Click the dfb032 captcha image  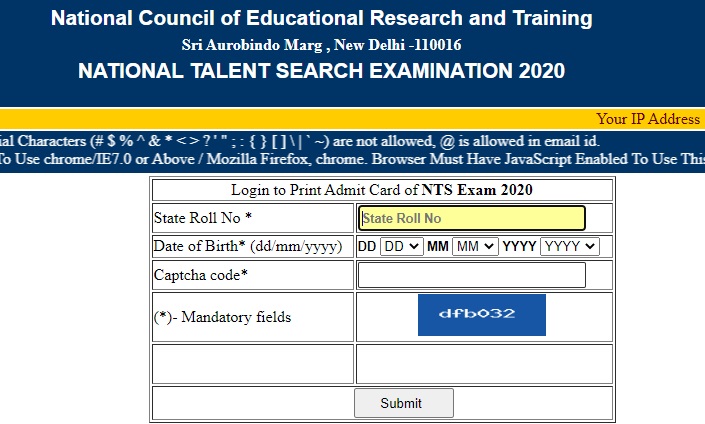click(482, 315)
